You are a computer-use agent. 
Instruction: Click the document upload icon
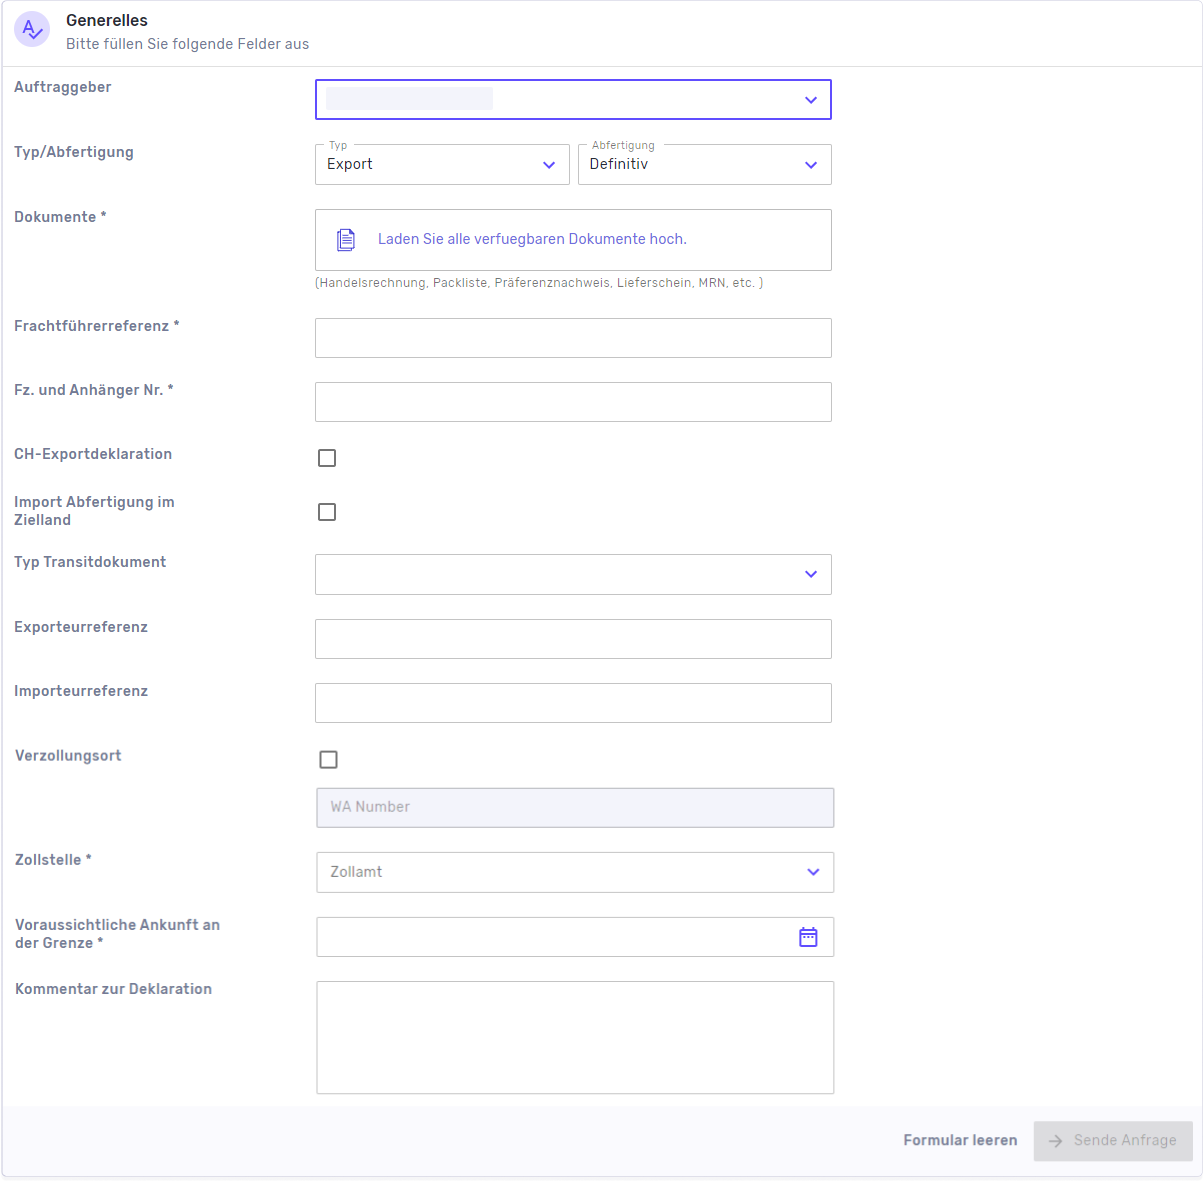(x=345, y=239)
